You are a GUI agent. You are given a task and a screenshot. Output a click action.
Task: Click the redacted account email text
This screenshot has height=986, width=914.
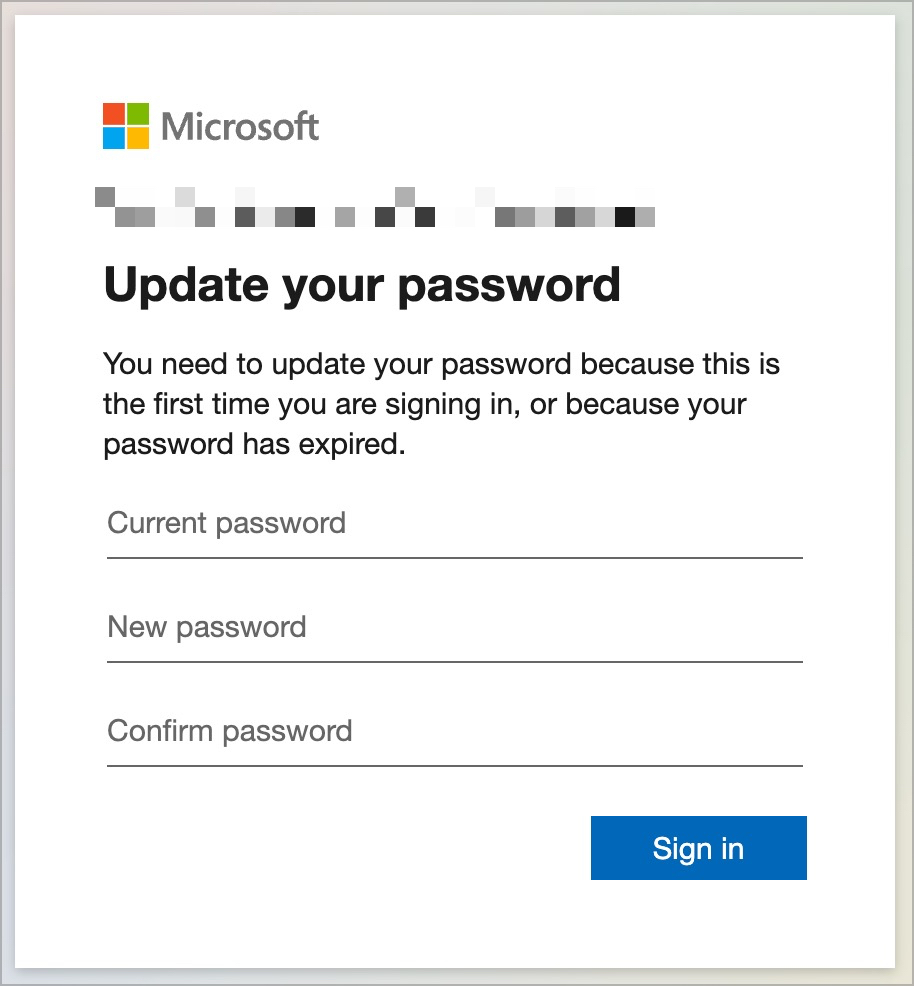coord(375,208)
